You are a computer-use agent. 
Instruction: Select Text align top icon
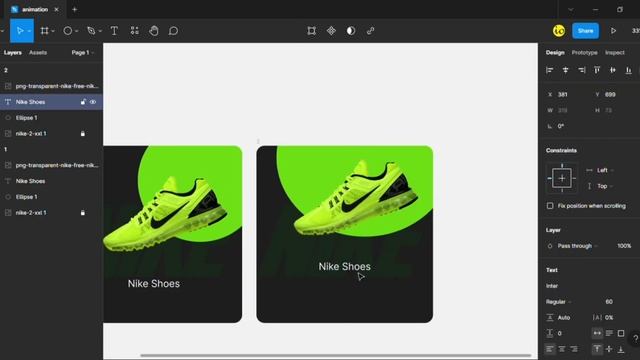(x=597, y=349)
